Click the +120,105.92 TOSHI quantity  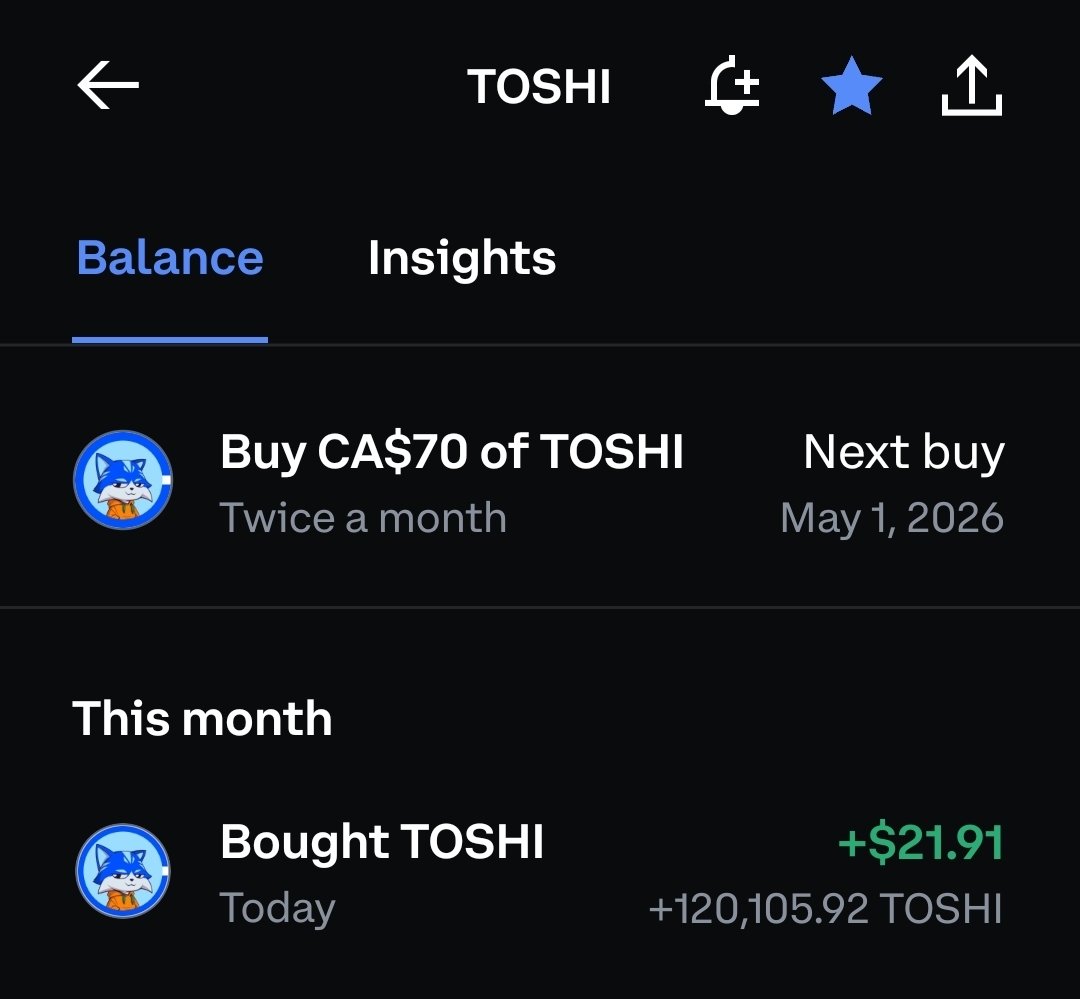pos(825,909)
